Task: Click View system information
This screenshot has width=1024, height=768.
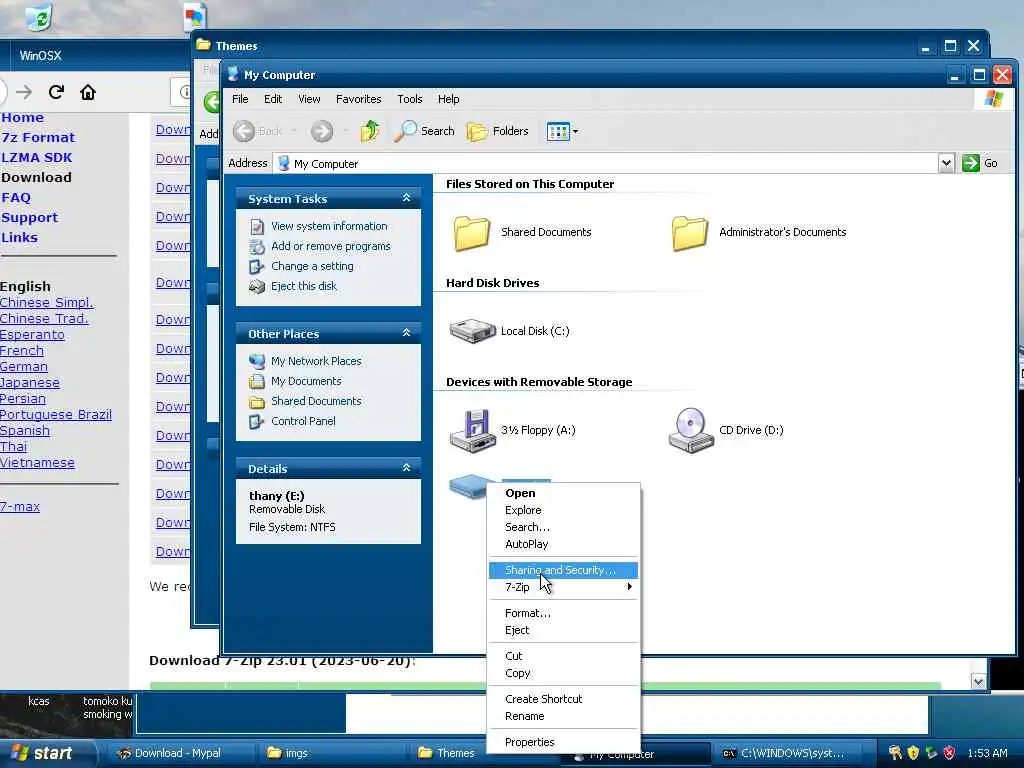Action: 329,226
